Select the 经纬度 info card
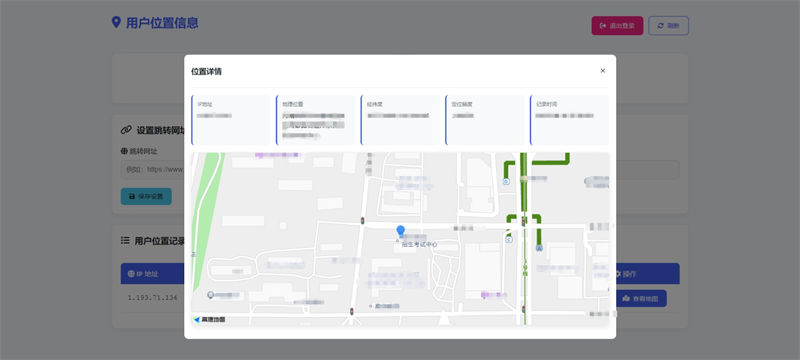 [x=401, y=120]
